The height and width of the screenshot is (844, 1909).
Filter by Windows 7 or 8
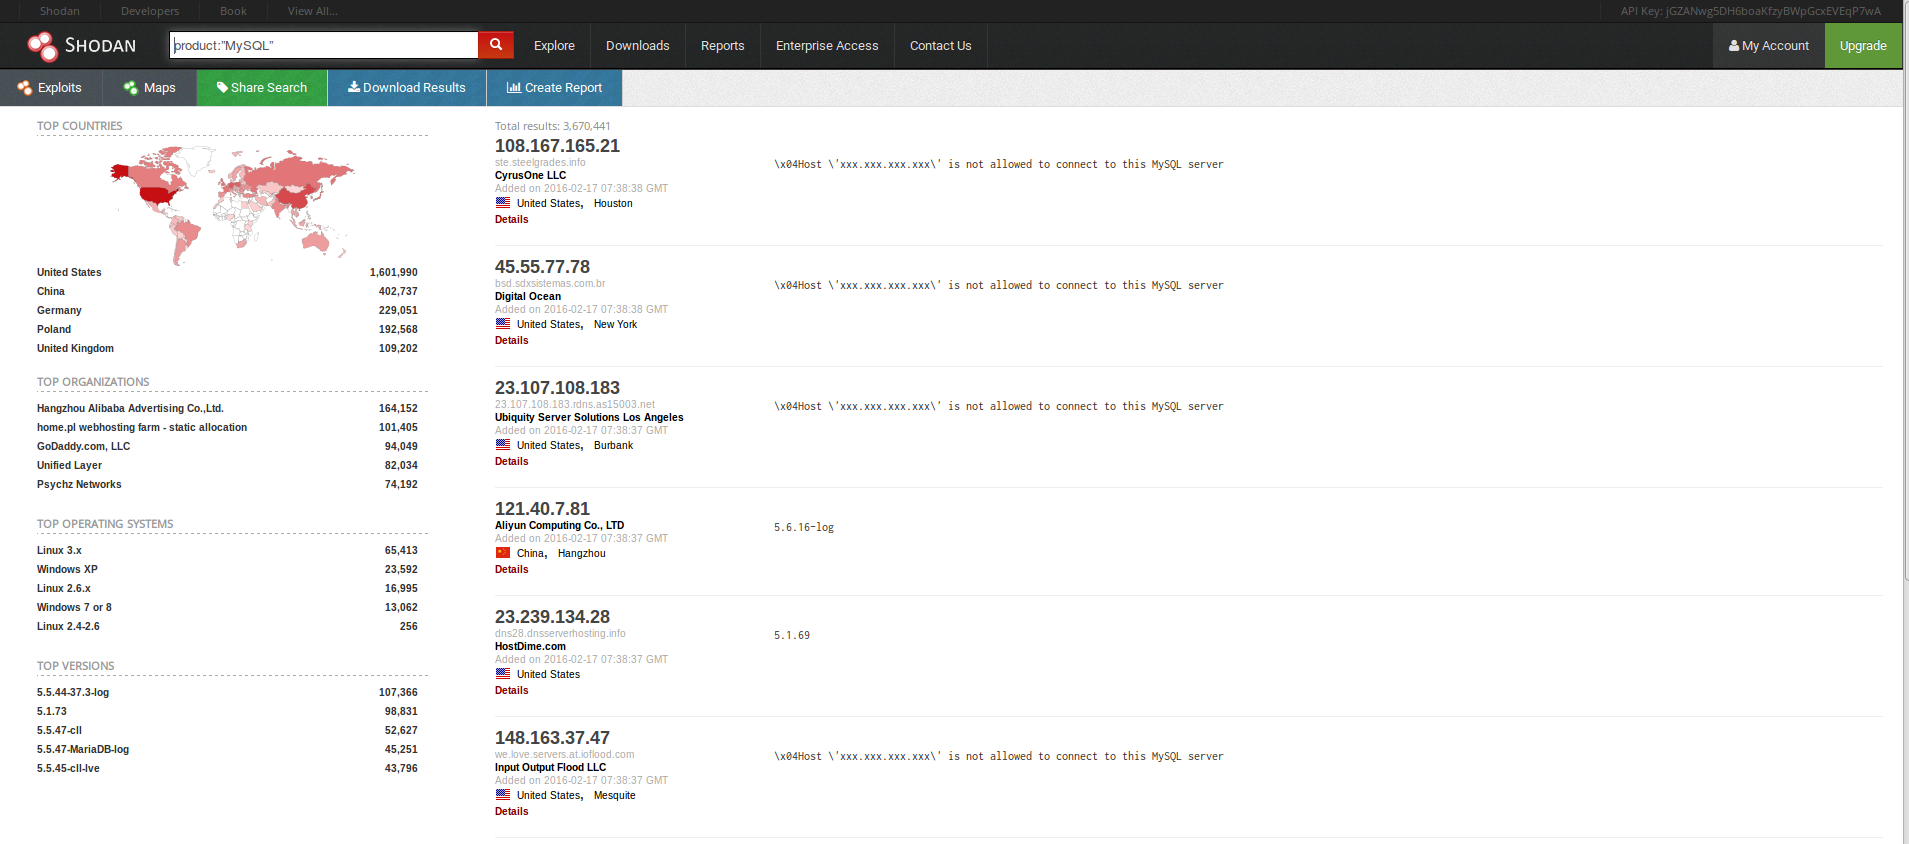(x=74, y=607)
